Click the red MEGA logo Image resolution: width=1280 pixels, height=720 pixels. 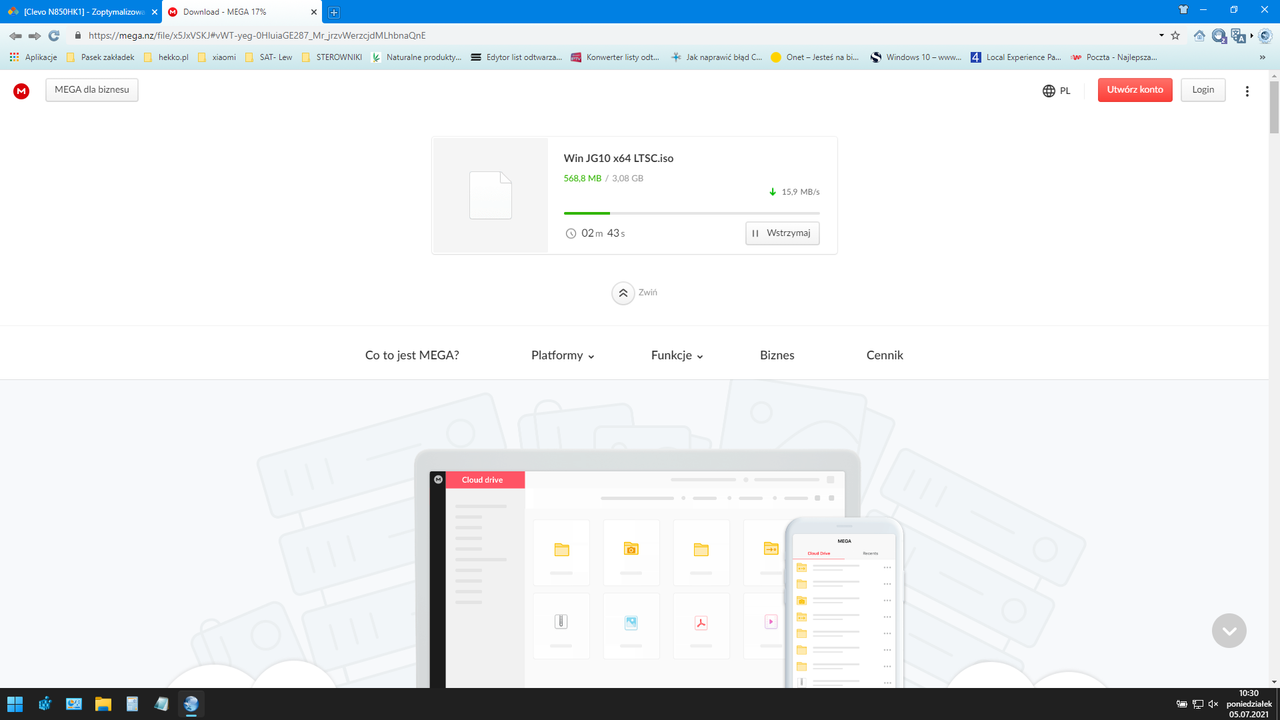[21, 91]
